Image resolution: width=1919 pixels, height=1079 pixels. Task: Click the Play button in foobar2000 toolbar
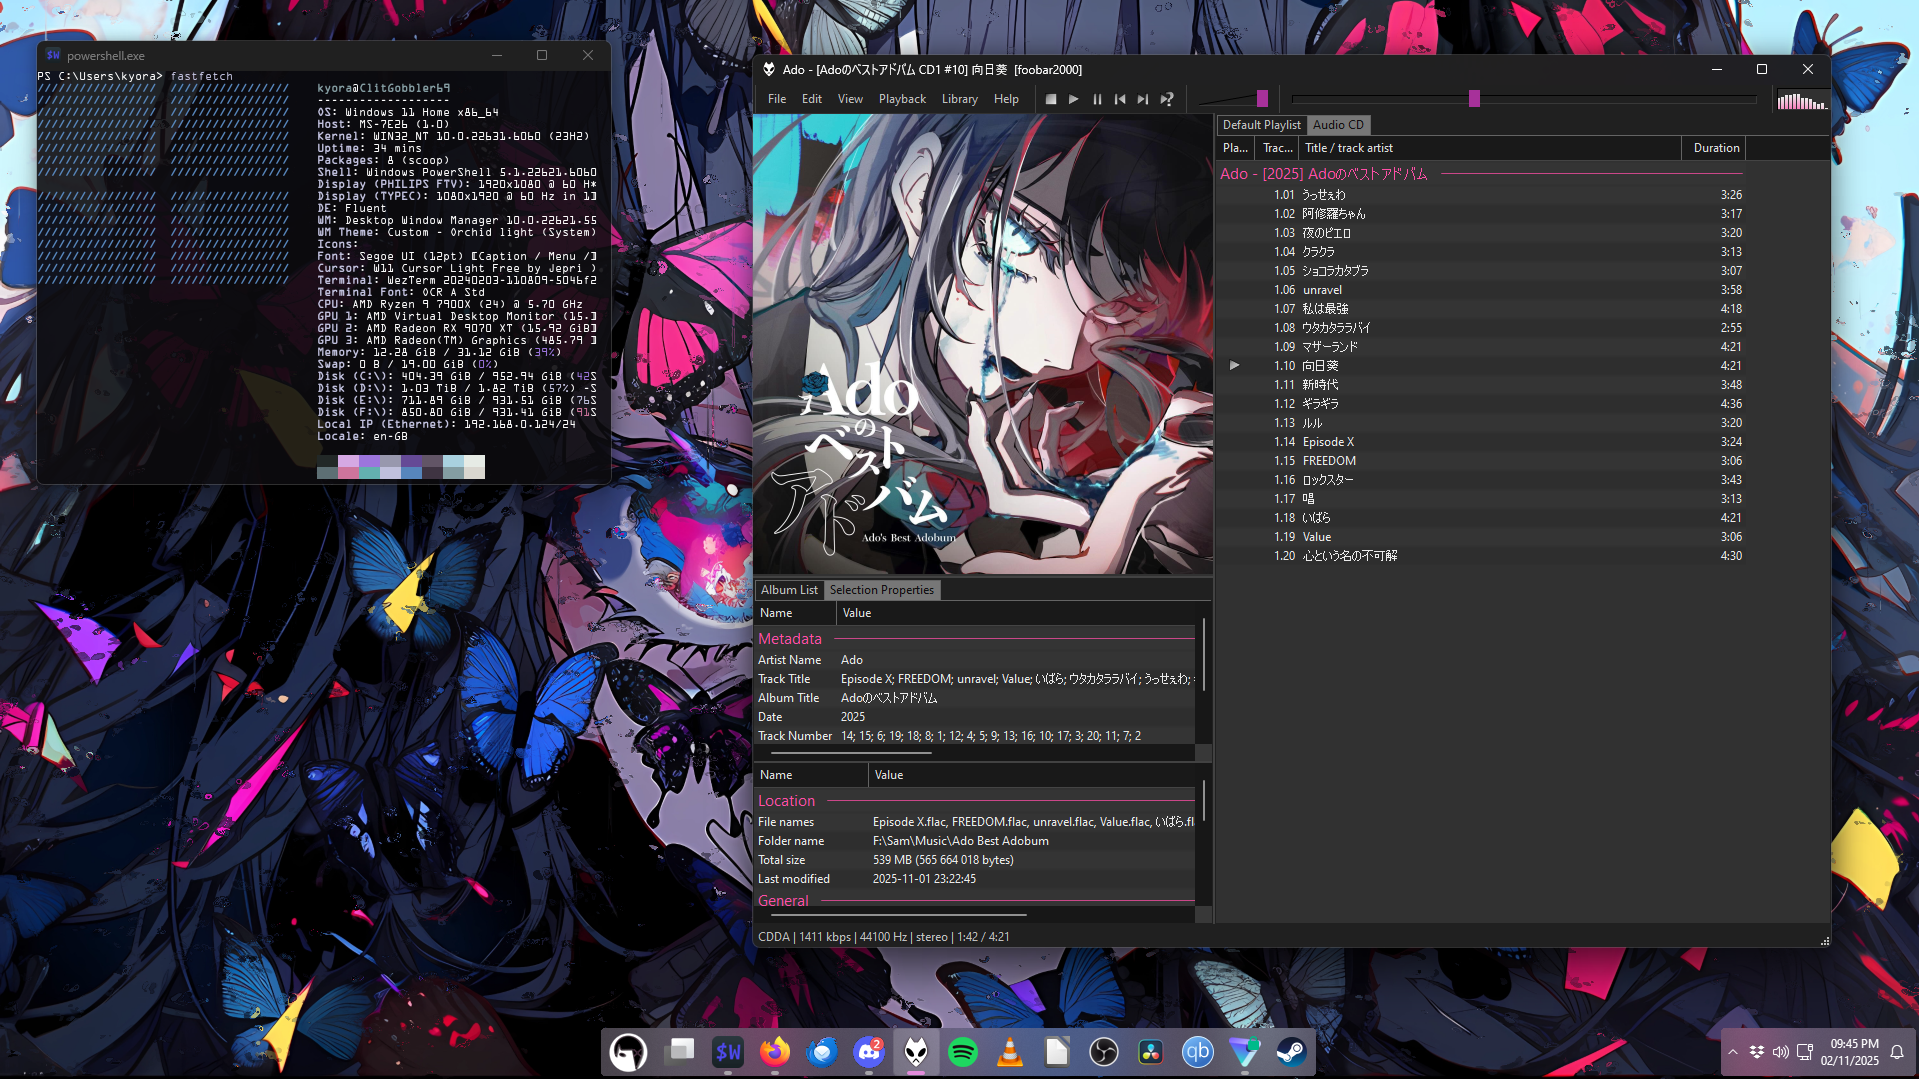tap(1073, 99)
